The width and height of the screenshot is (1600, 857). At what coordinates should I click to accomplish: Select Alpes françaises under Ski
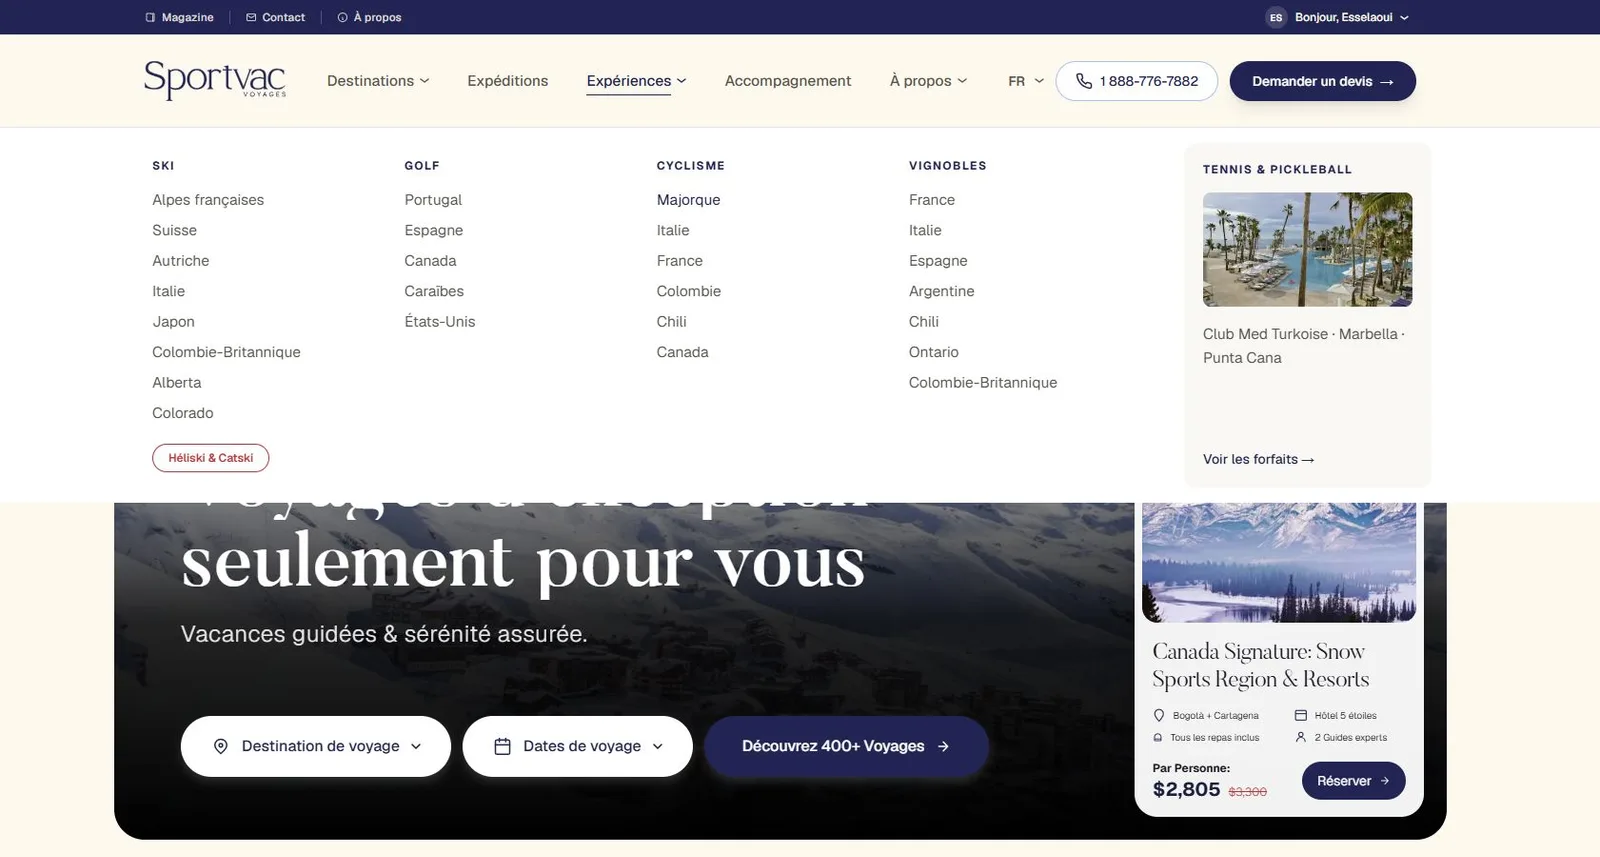click(208, 200)
